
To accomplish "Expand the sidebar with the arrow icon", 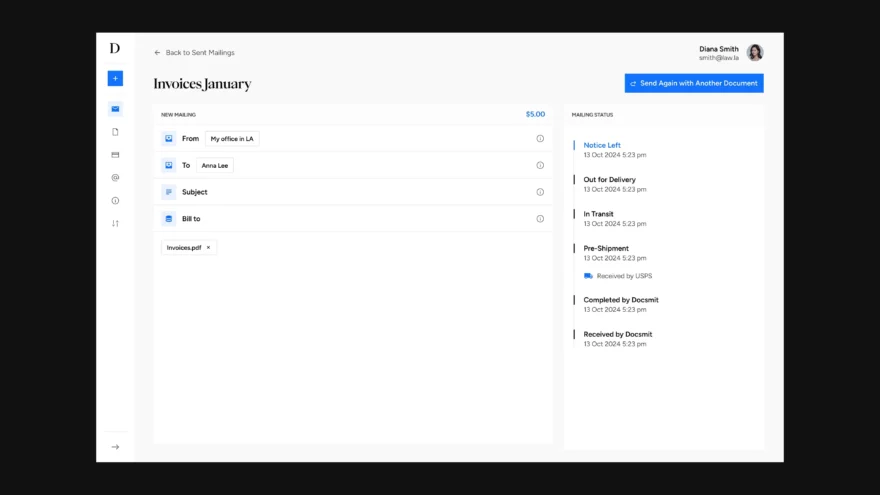I will pos(115,447).
